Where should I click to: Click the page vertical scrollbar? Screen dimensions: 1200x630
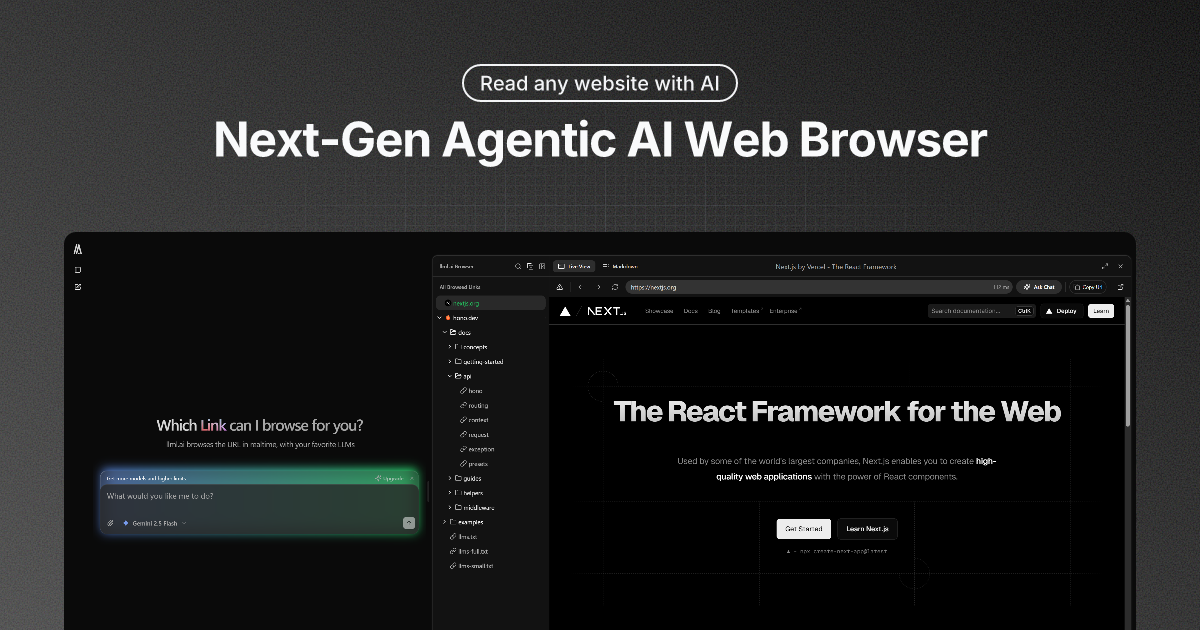pos(1128,365)
